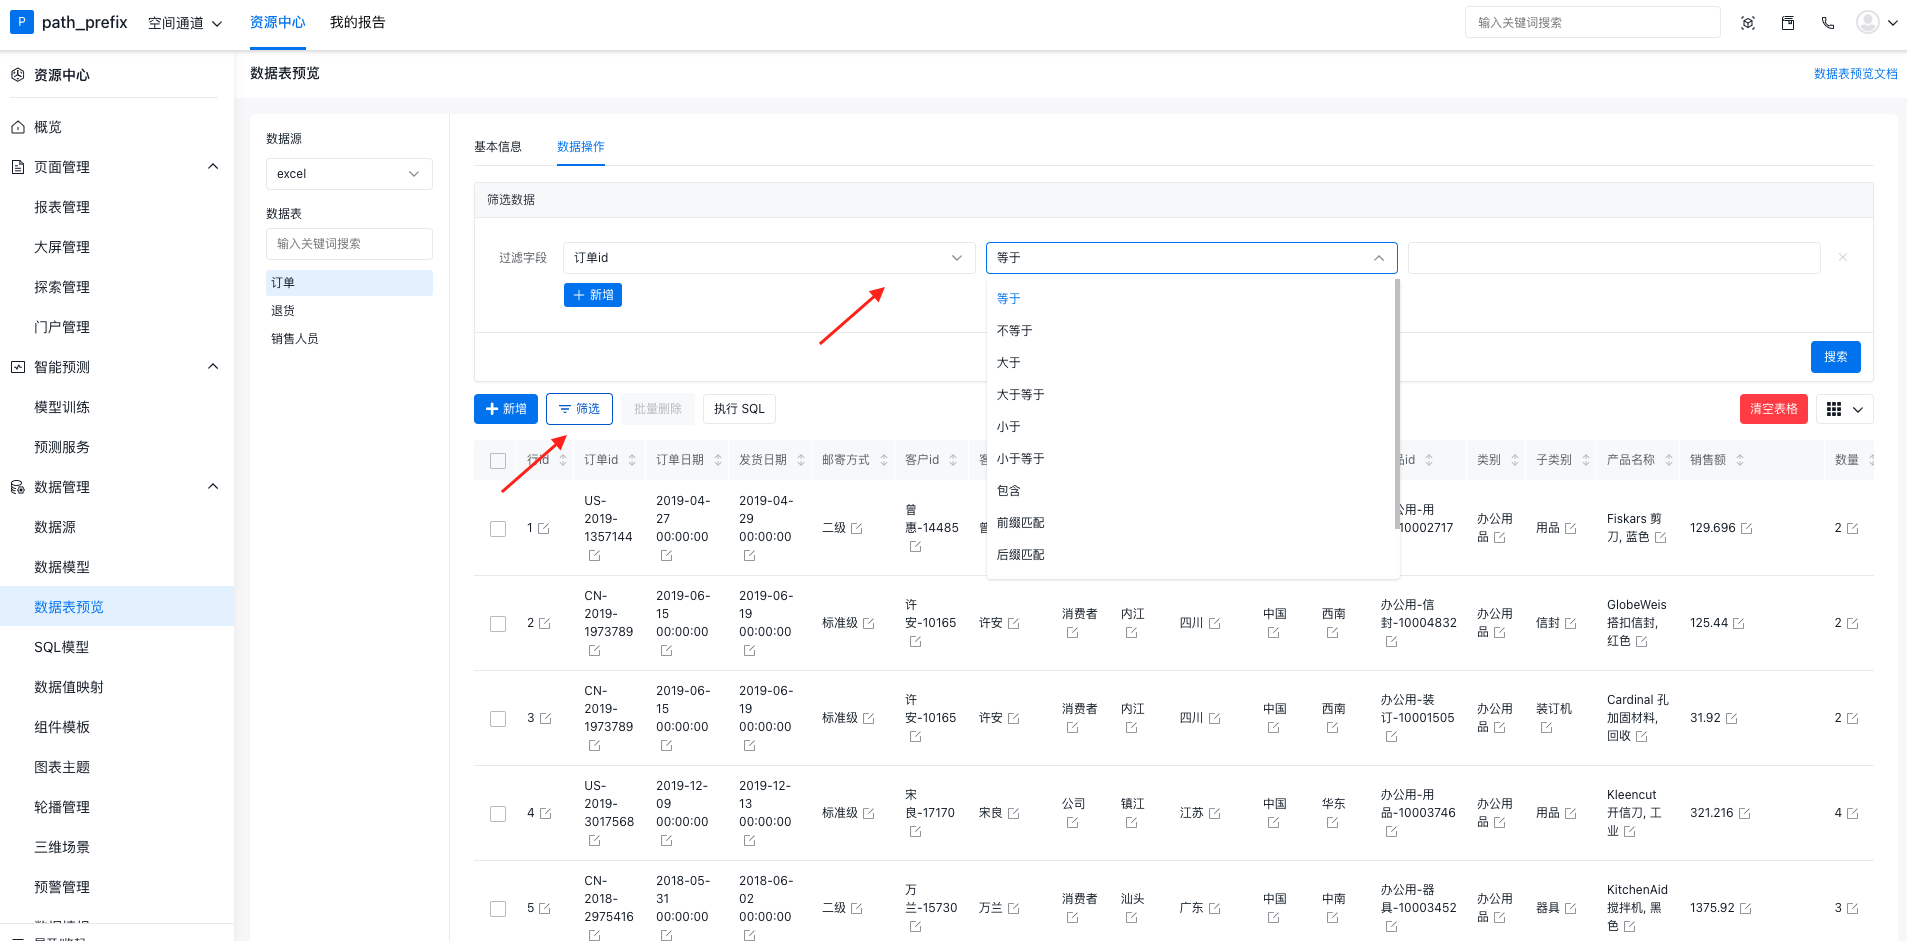This screenshot has height=941, width=1907.
Task: Toggle the select-all checkbox in the table header
Action: (498, 461)
